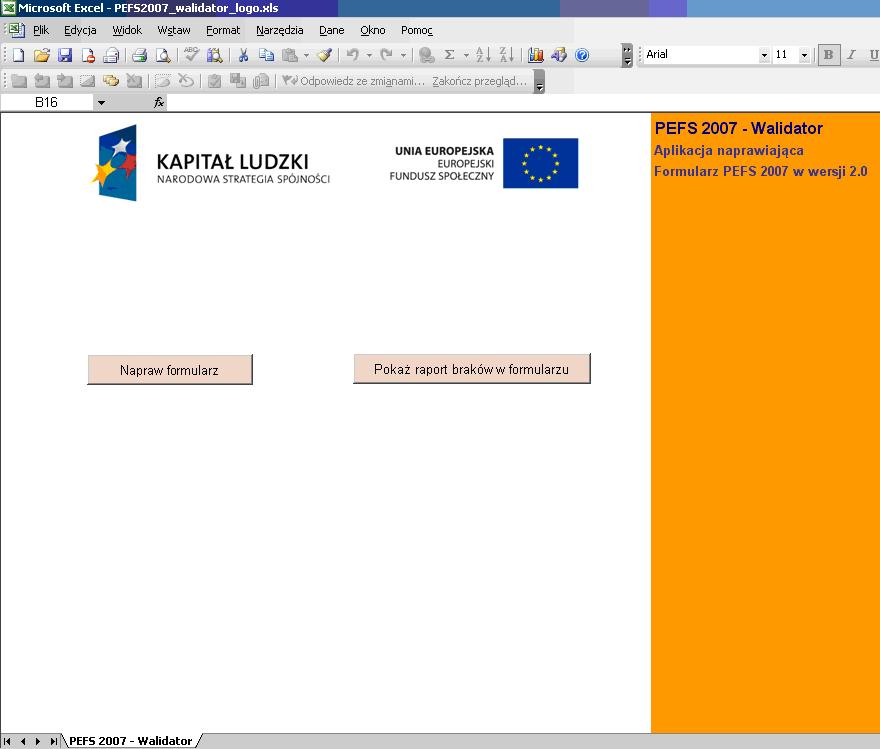Open the Research binoculars tool
Screen dimensions: 880x749
point(214,55)
